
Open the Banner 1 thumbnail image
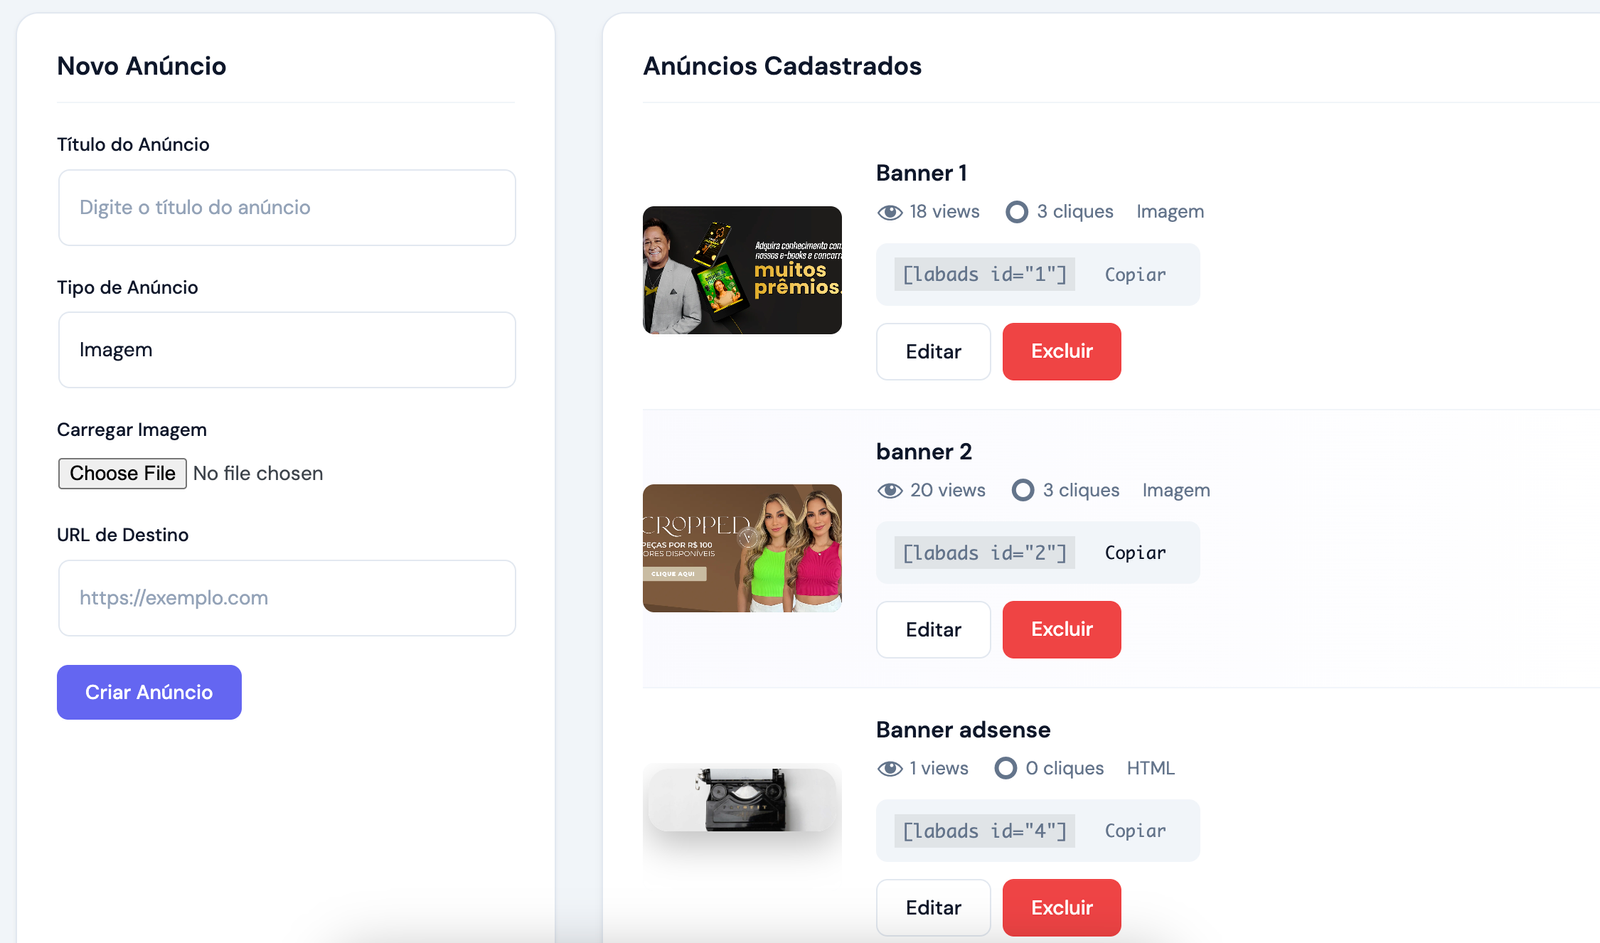tap(742, 270)
